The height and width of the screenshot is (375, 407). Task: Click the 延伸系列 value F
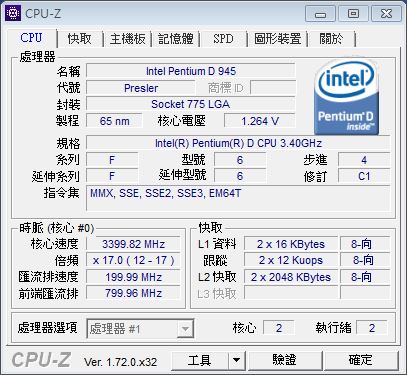click(x=112, y=176)
